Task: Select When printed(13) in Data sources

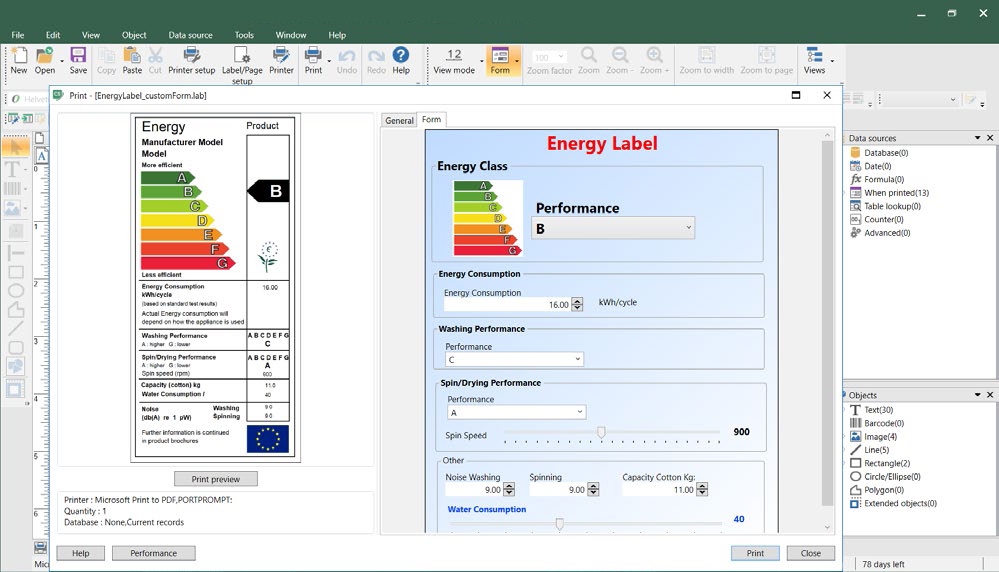Action: [895, 193]
